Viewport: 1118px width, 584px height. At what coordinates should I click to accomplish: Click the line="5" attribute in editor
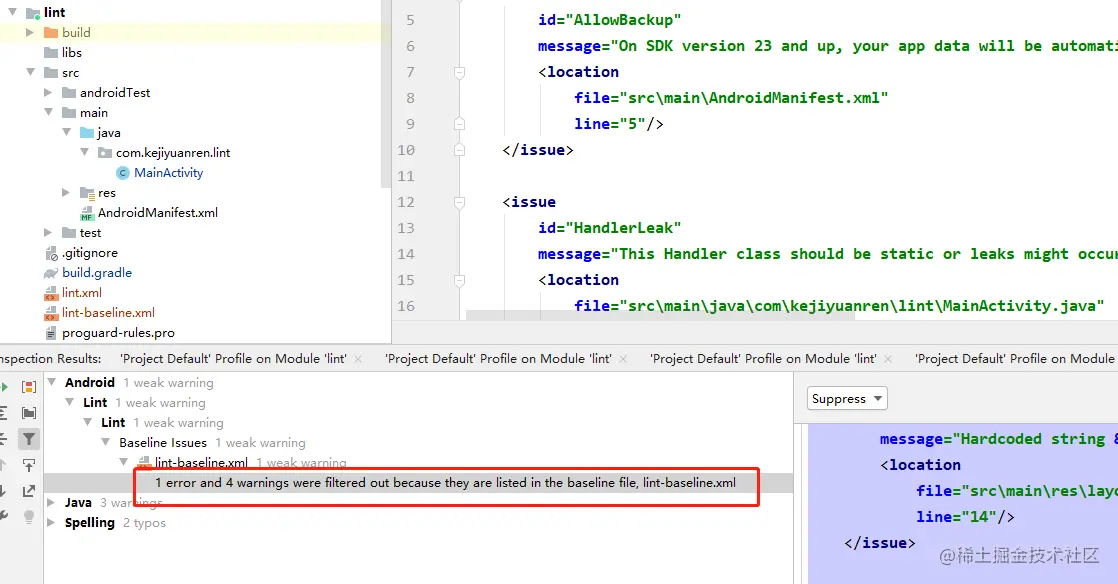tap(610, 124)
